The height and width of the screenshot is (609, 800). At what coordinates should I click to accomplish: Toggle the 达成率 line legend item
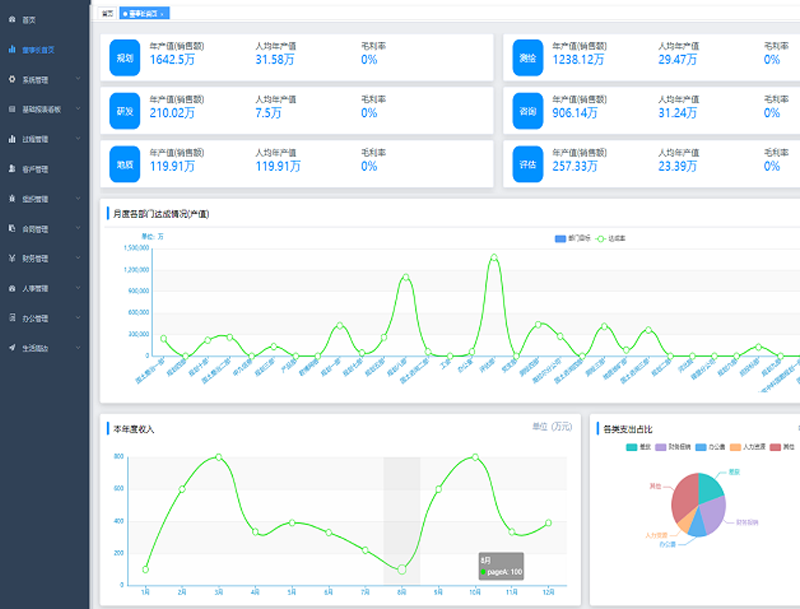(610, 238)
